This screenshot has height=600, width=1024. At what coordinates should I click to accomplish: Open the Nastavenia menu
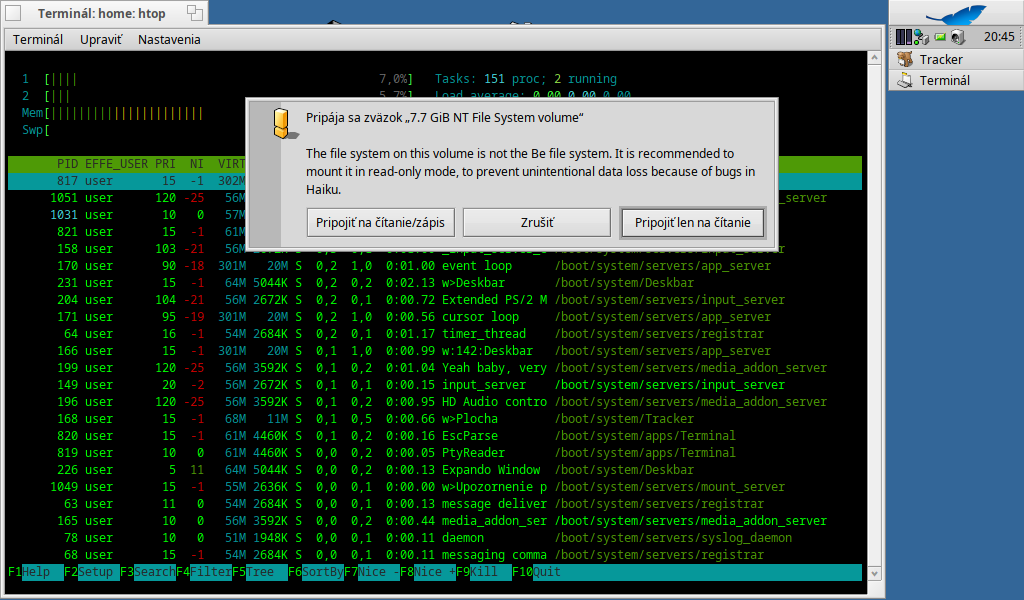169,39
